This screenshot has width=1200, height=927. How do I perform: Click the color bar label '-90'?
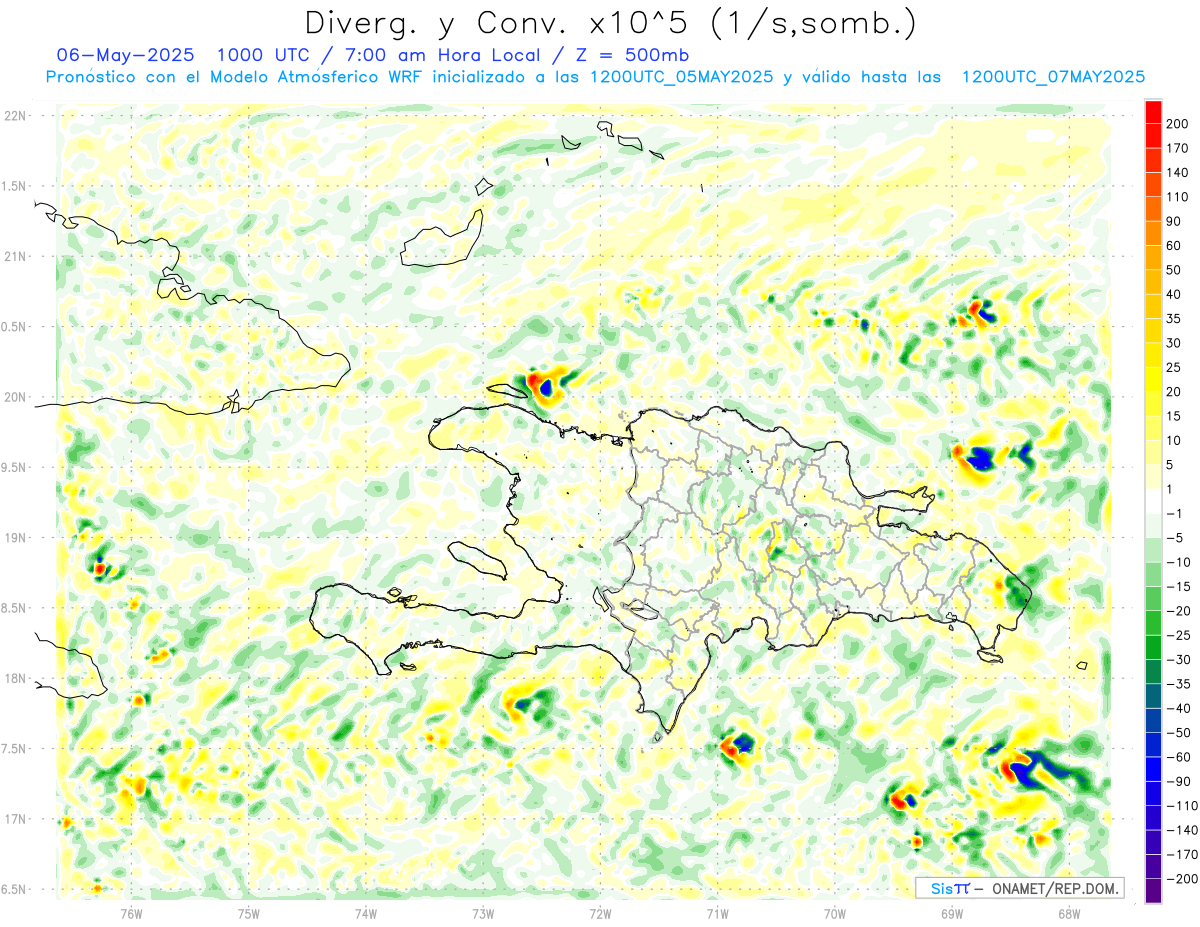tap(1179, 782)
